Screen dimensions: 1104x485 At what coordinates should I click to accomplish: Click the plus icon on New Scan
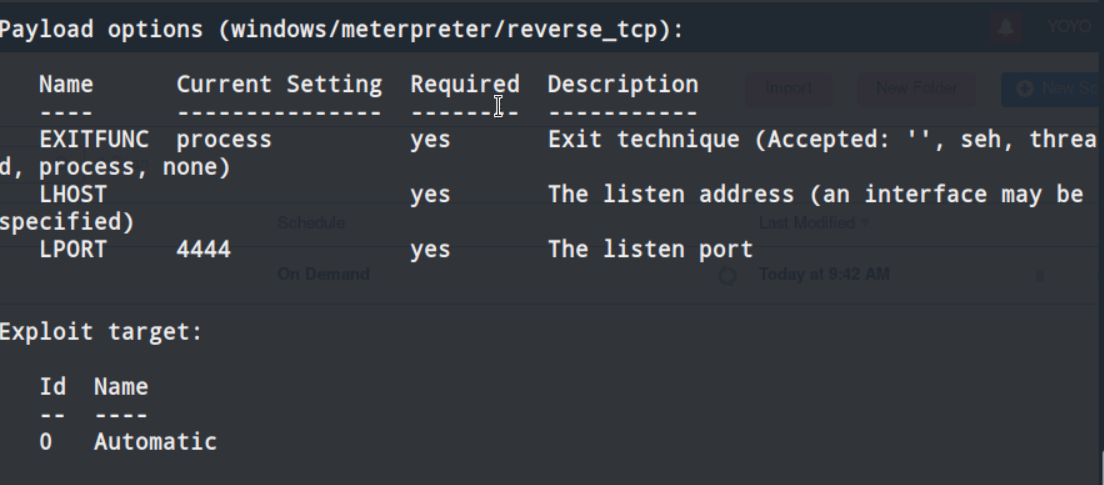[x=1024, y=88]
